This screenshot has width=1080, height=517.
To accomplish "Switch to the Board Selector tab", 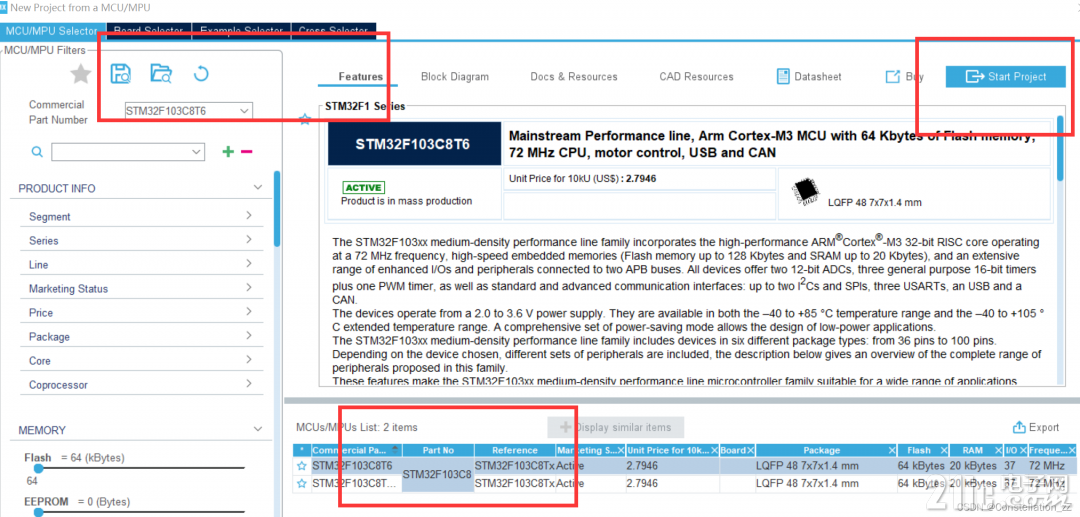I will coord(147,31).
